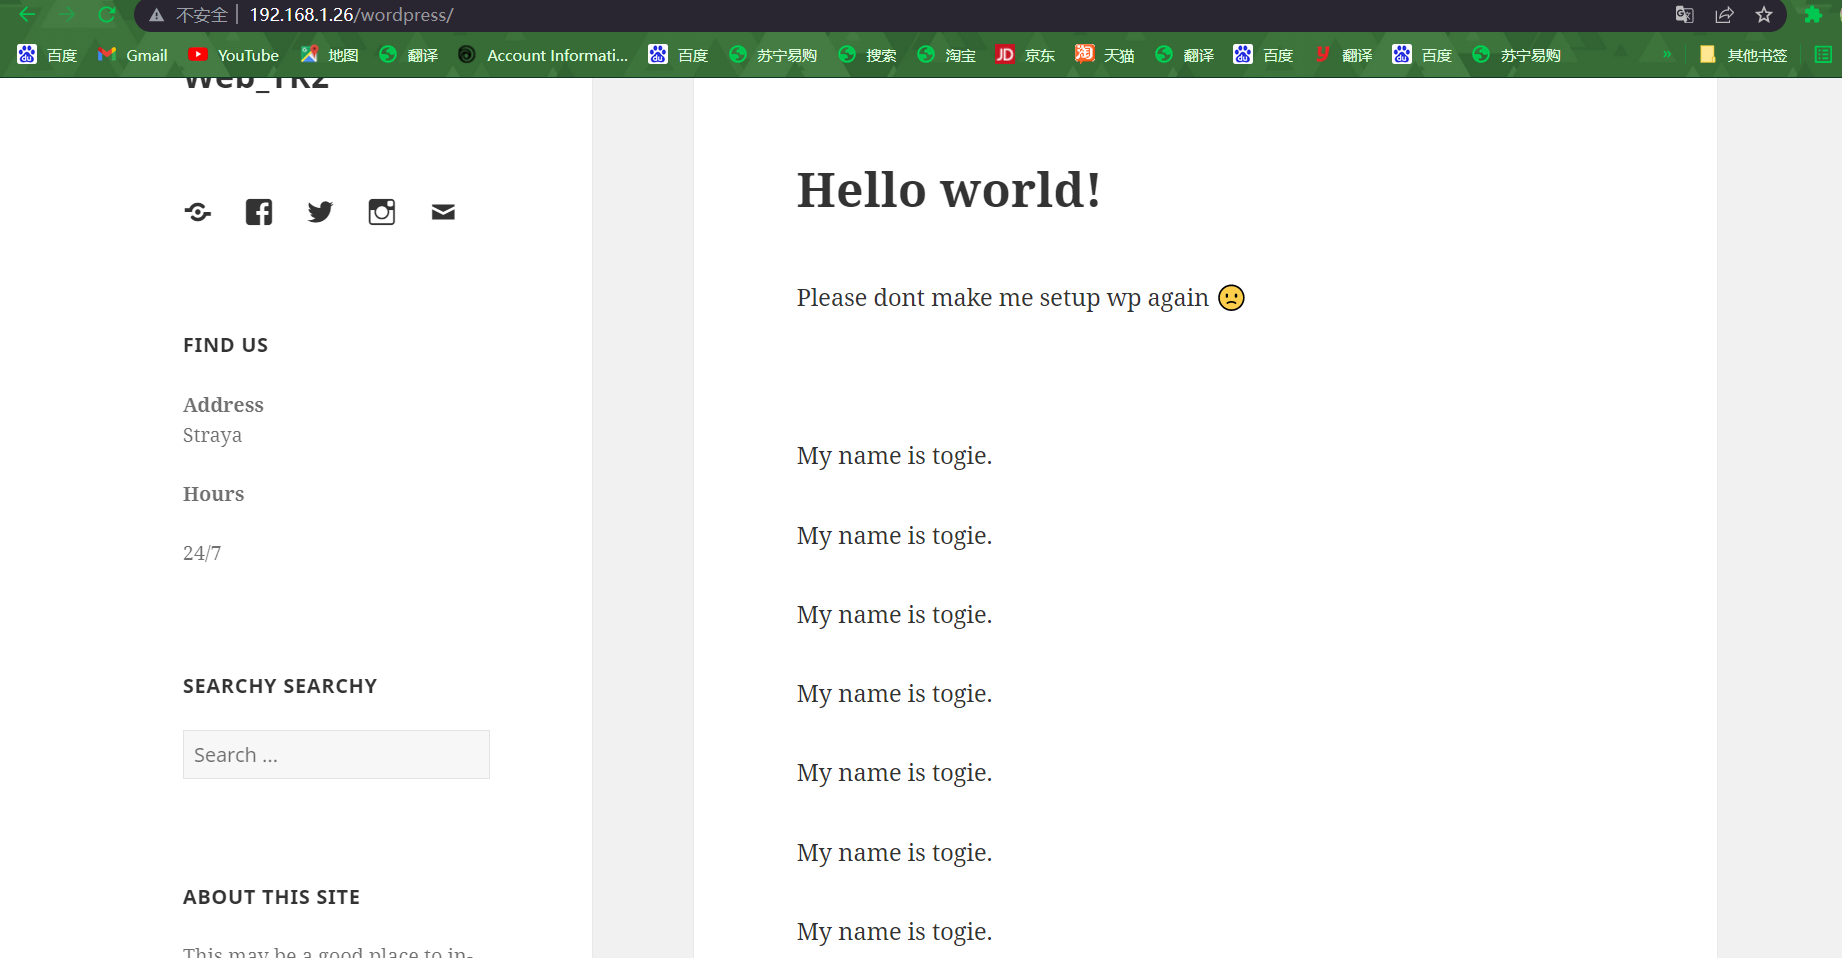1842x958 pixels.
Task: Click the email envelope social icon
Action: point(443,212)
